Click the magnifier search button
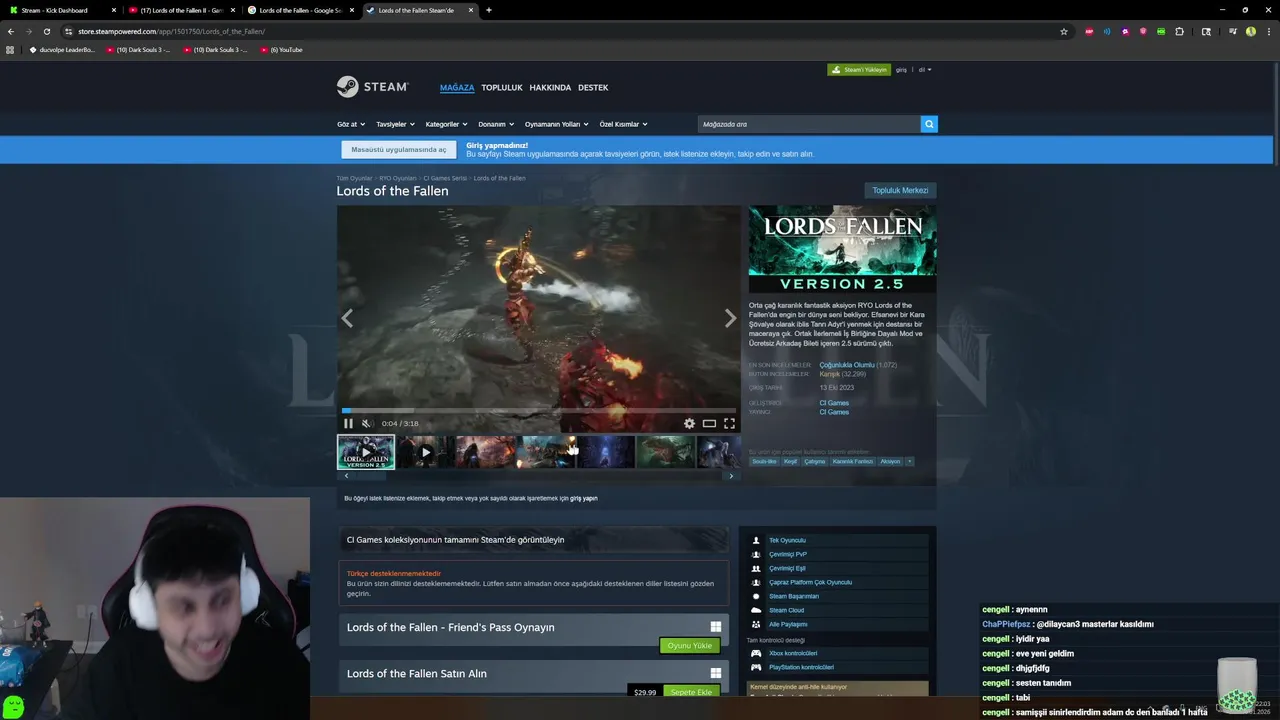Screen dimensions: 1280x720 929,124
